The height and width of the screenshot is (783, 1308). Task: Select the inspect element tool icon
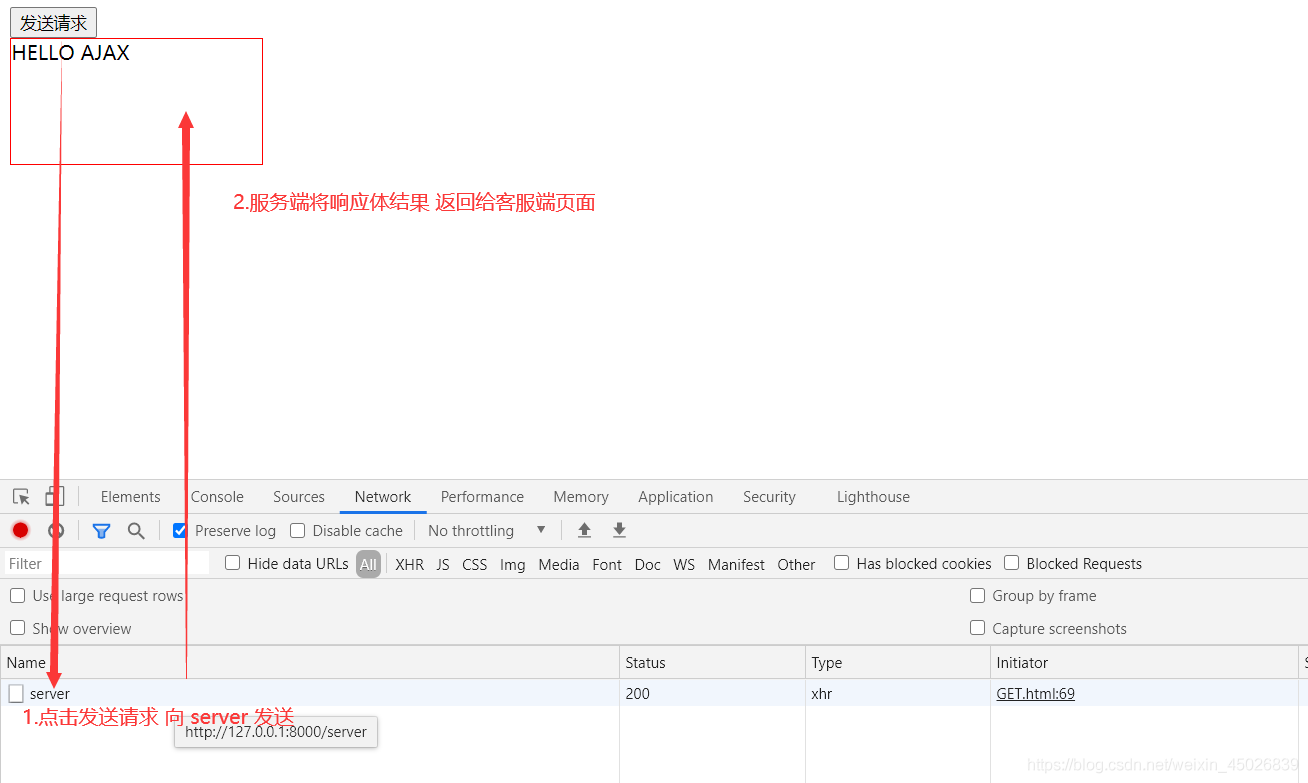(20, 496)
